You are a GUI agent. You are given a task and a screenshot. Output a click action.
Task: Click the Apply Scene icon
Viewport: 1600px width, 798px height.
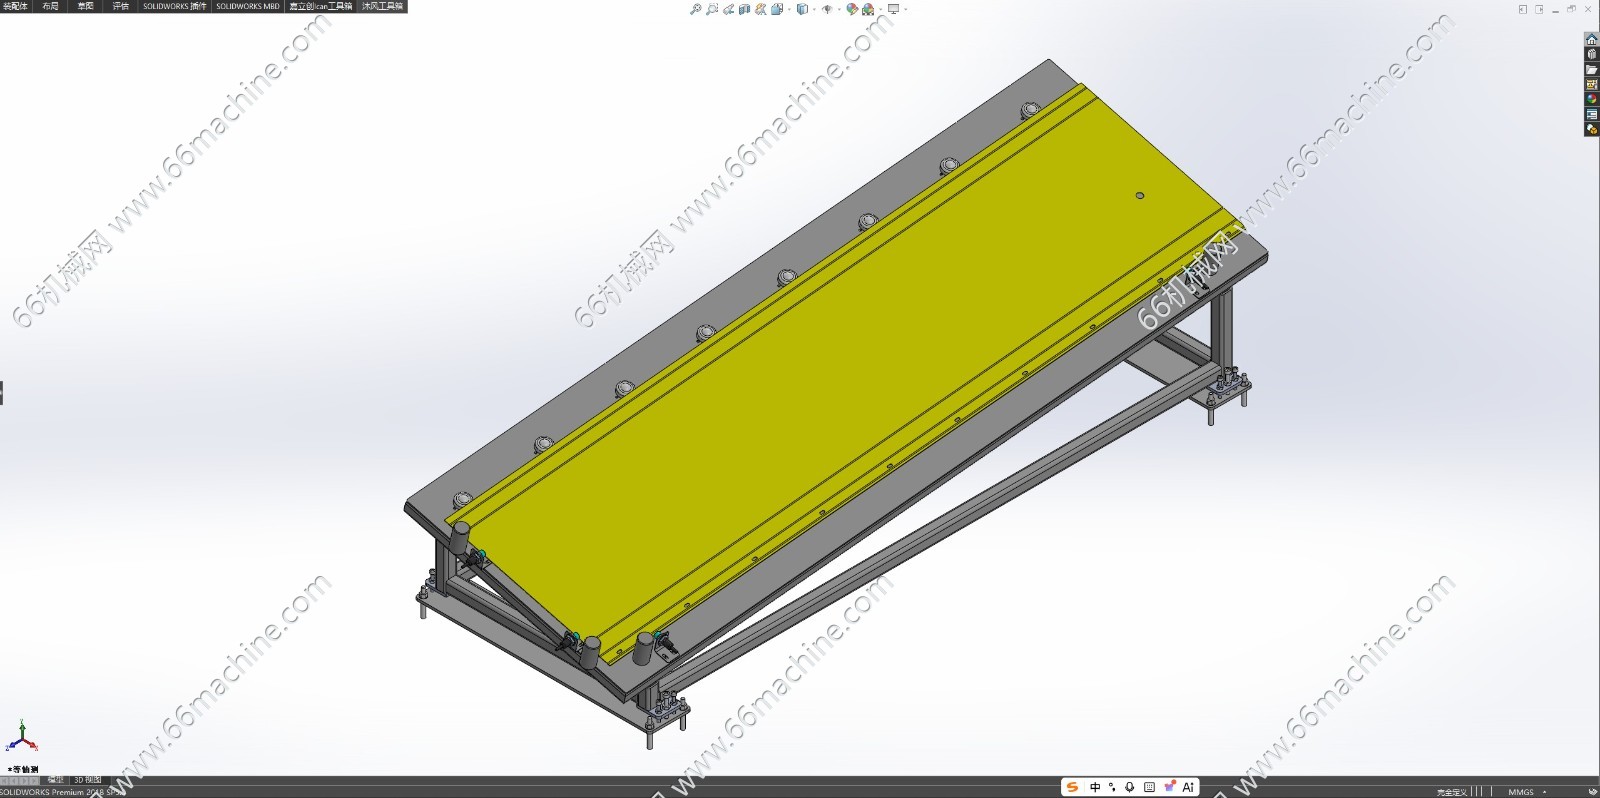[x=868, y=9]
